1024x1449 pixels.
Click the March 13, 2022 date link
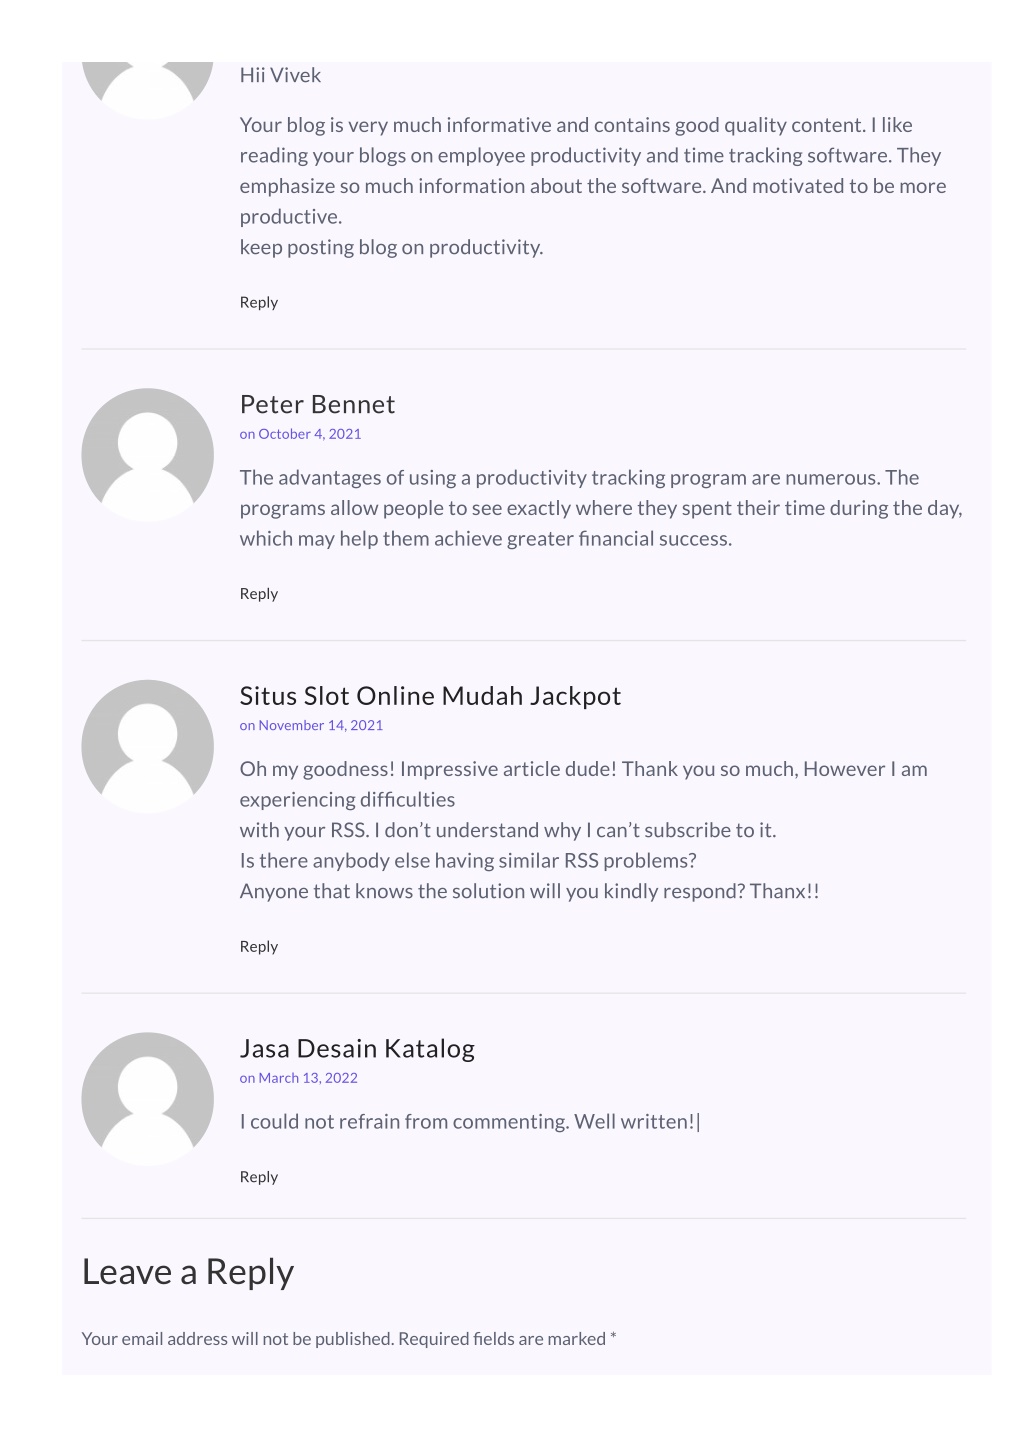(x=299, y=1078)
